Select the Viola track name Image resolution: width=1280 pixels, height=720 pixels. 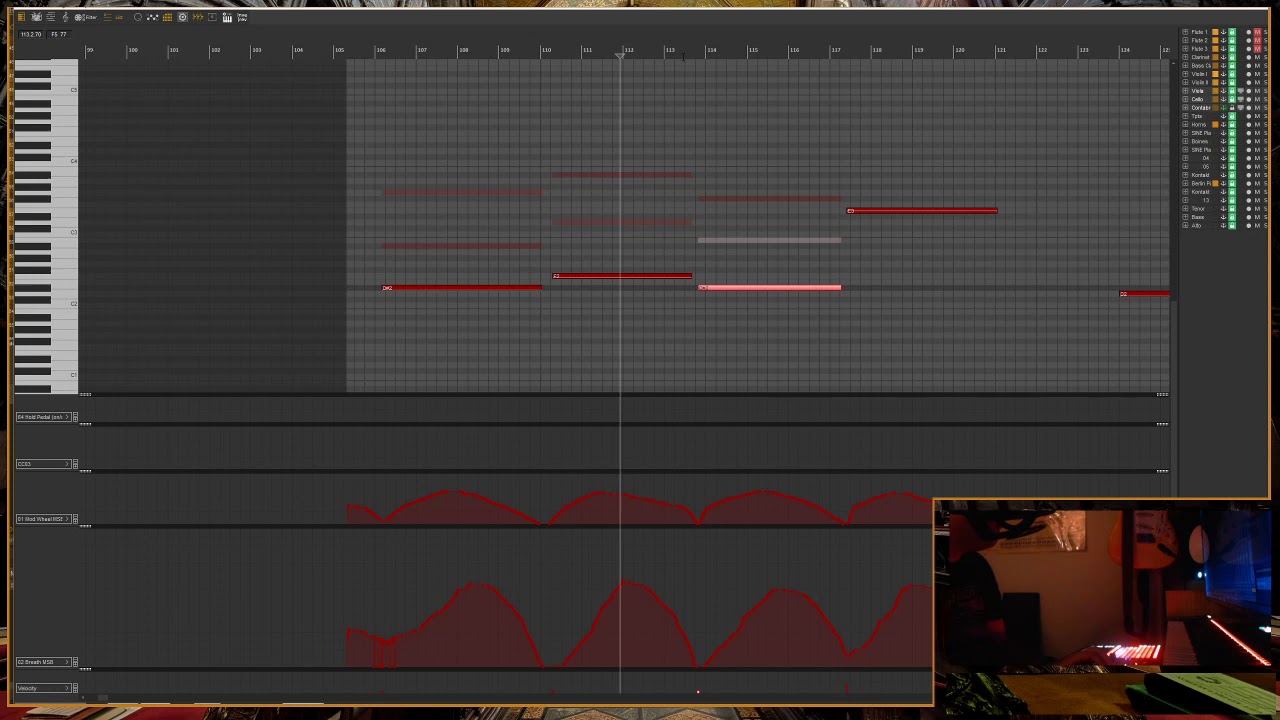coord(1198,91)
